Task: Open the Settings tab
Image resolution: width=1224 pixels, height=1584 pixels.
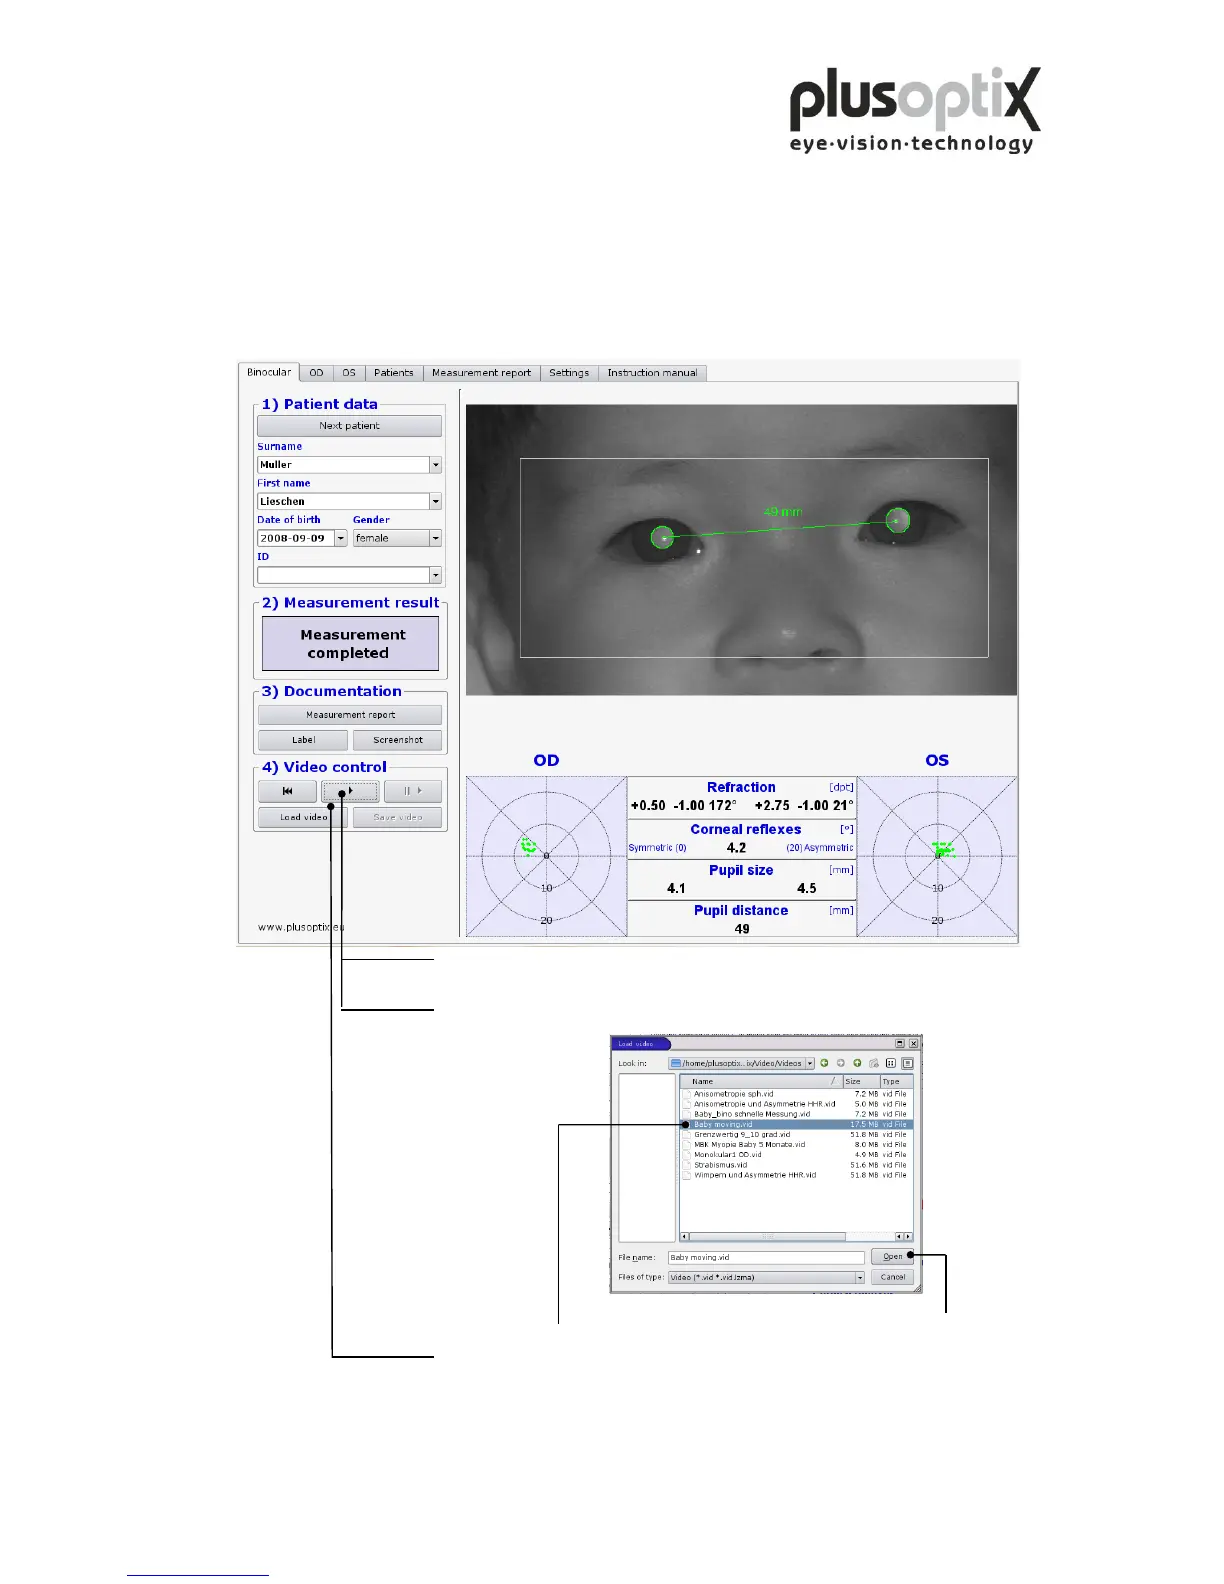Action: [x=569, y=373]
